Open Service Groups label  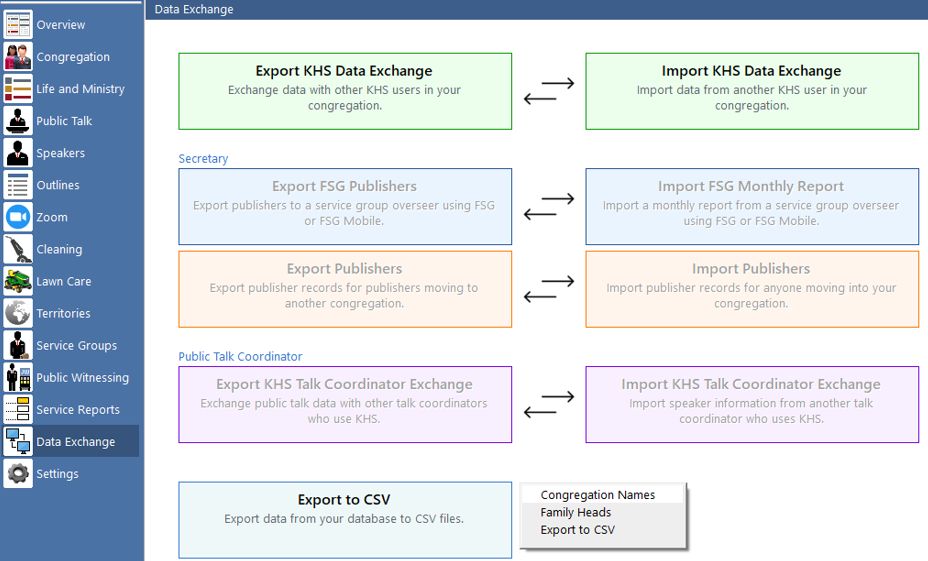pos(76,345)
